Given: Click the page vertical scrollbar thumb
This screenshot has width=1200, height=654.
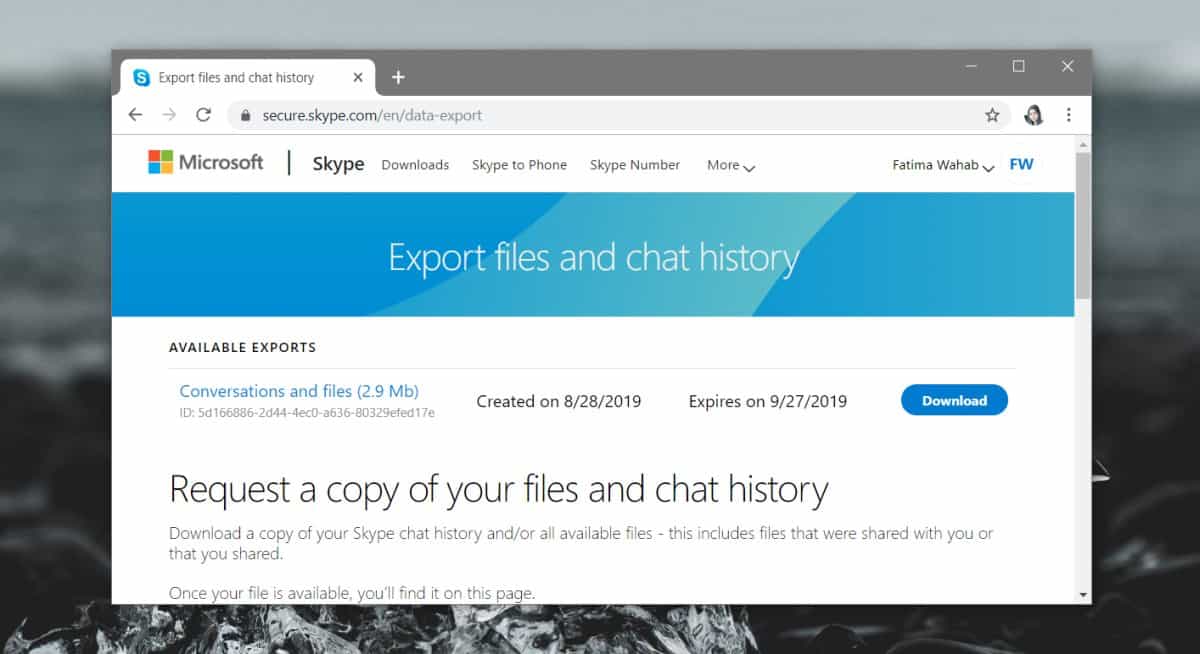Looking at the screenshot, I should [1083, 225].
